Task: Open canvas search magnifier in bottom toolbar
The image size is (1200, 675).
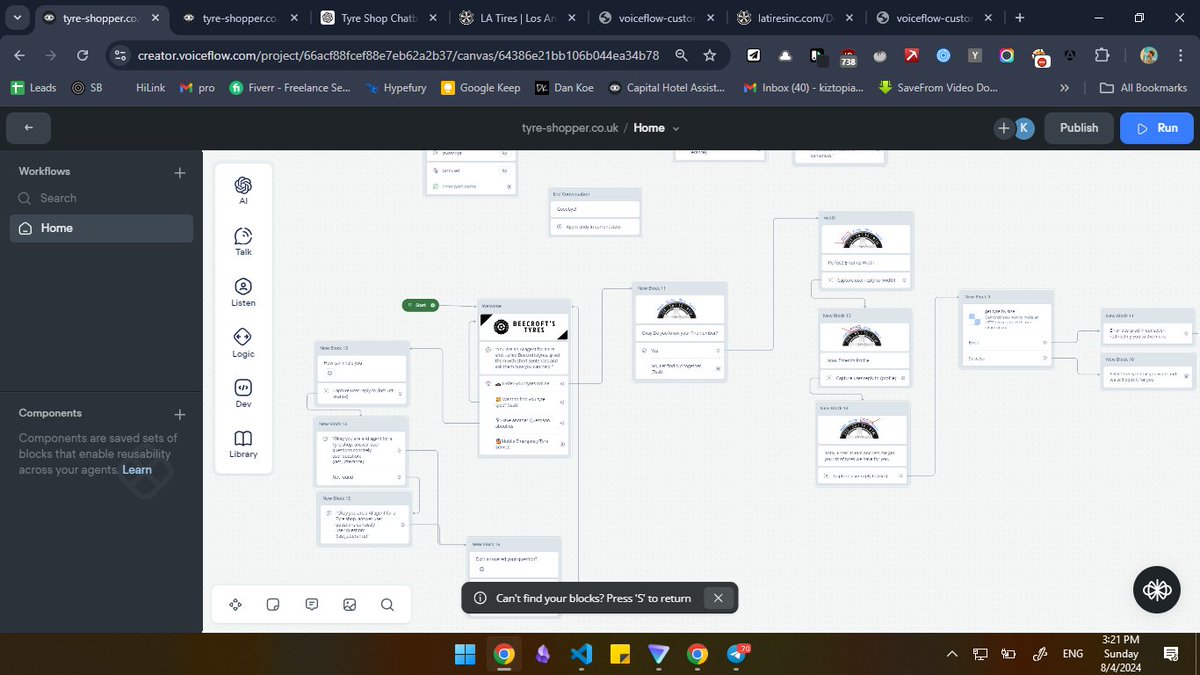Action: click(387, 604)
